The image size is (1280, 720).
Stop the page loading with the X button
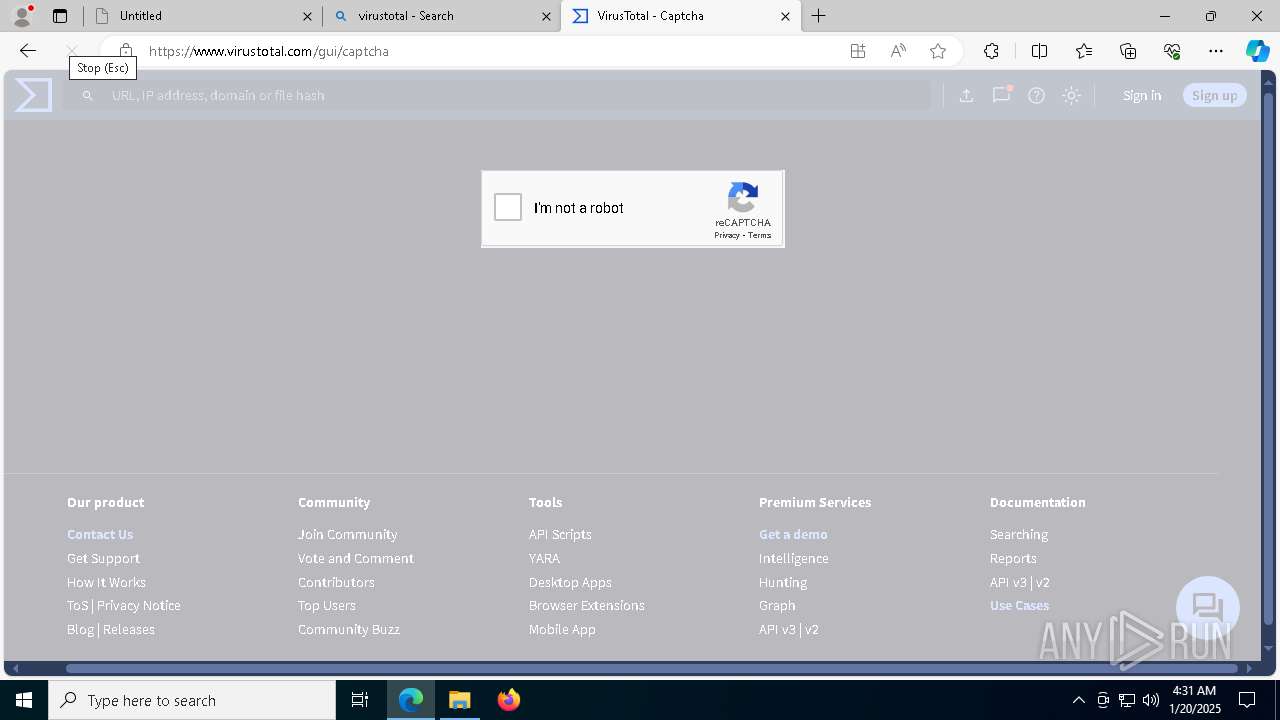point(72,51)
